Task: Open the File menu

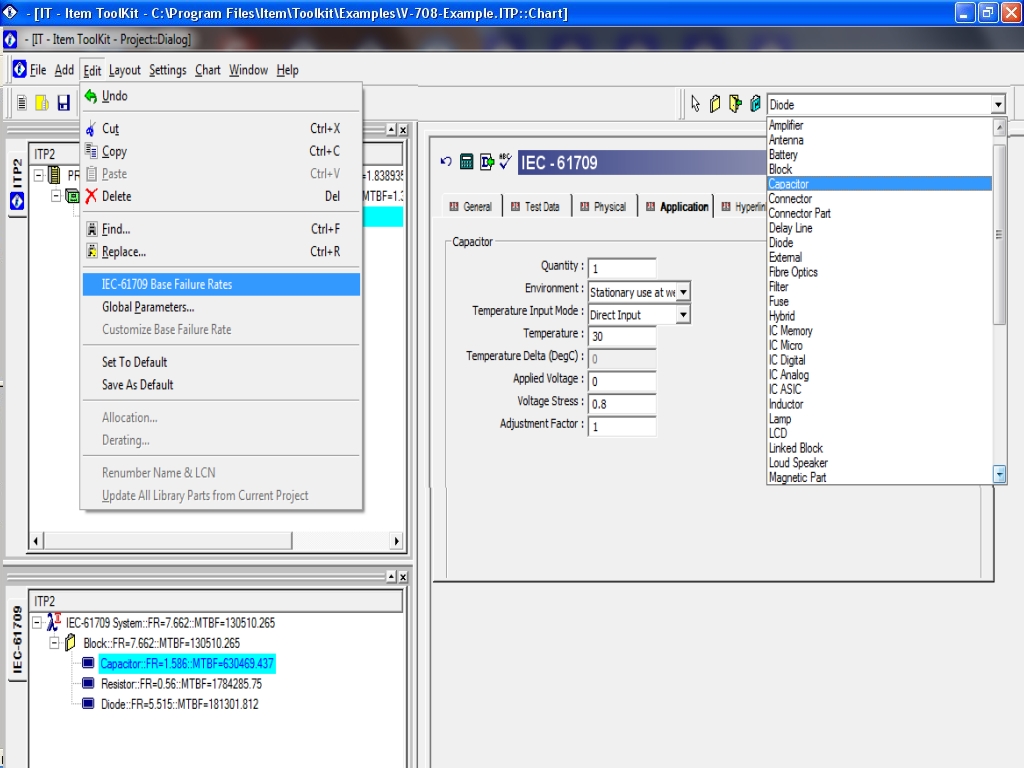Action: coord(38,70)
